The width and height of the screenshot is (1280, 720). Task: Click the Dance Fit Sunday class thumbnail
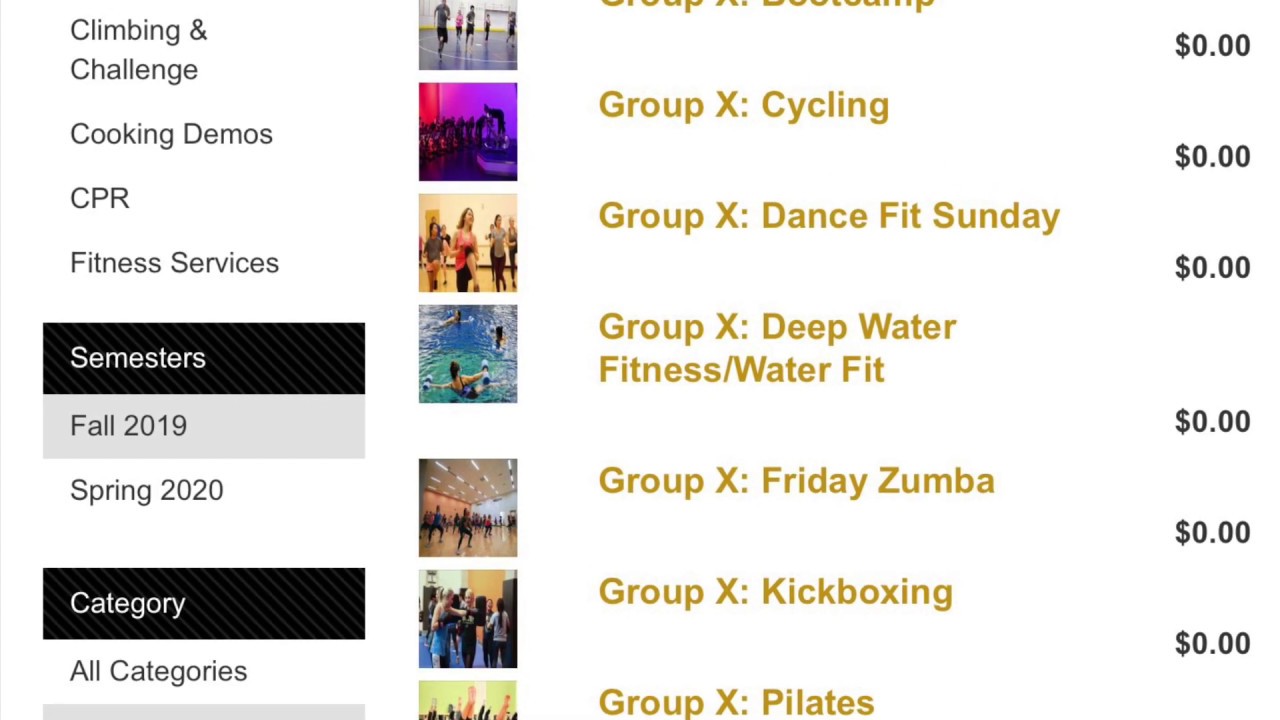tap(468, 243)
